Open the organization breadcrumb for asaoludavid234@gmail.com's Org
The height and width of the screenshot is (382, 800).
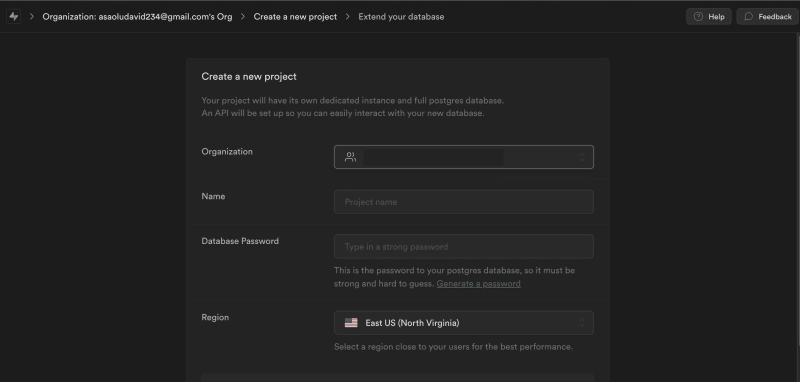(x=137, y=16)
